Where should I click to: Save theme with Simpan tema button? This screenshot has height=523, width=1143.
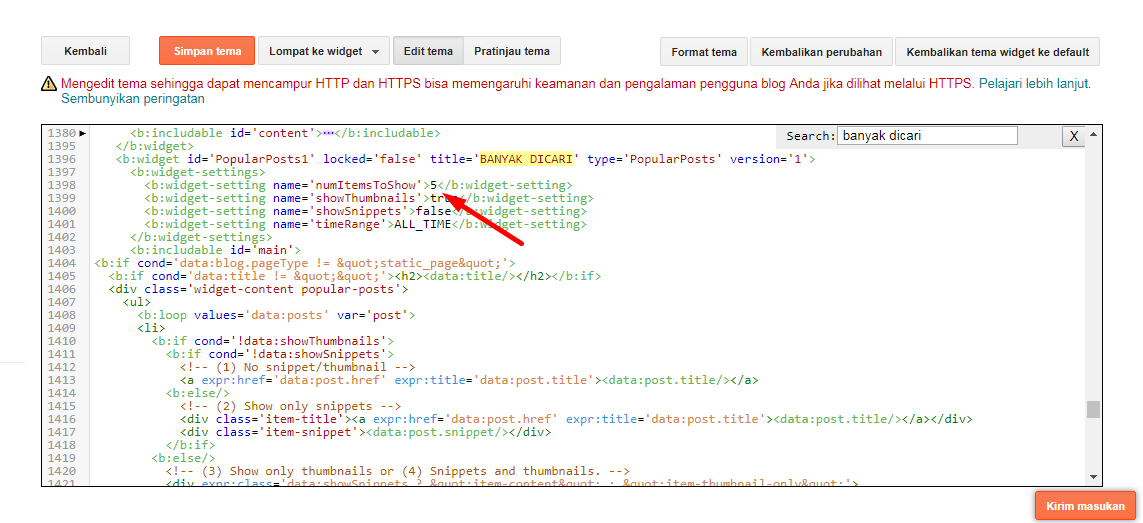pyautogui.click(x=207, y=51)
